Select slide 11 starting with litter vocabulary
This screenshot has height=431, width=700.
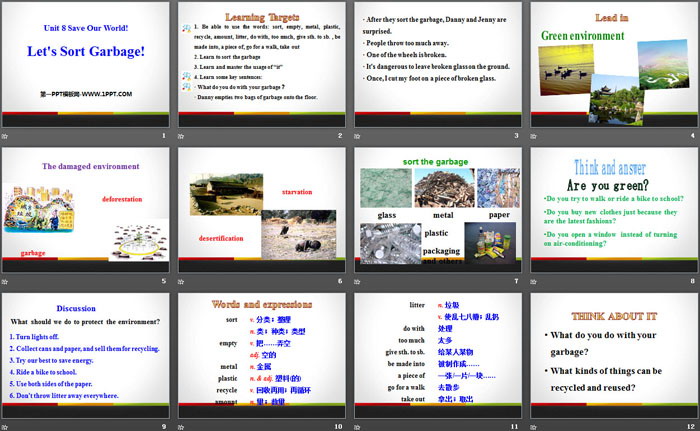(438, 356)
